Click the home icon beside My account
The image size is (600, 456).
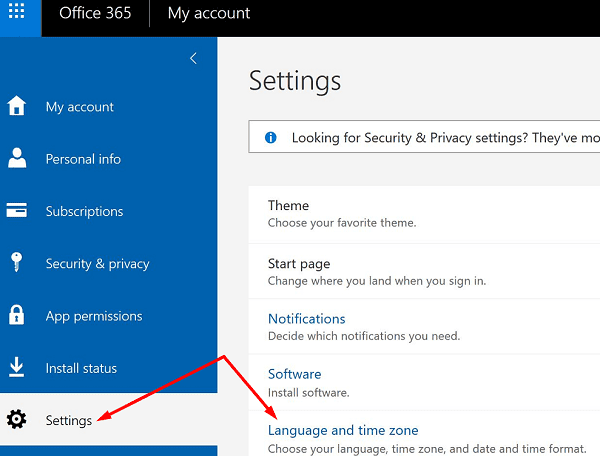tap(16, 105)
